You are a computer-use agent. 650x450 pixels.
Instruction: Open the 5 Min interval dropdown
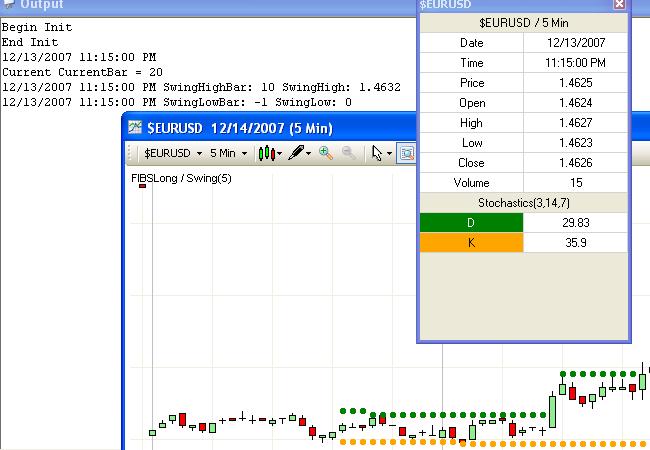[228, 153]
